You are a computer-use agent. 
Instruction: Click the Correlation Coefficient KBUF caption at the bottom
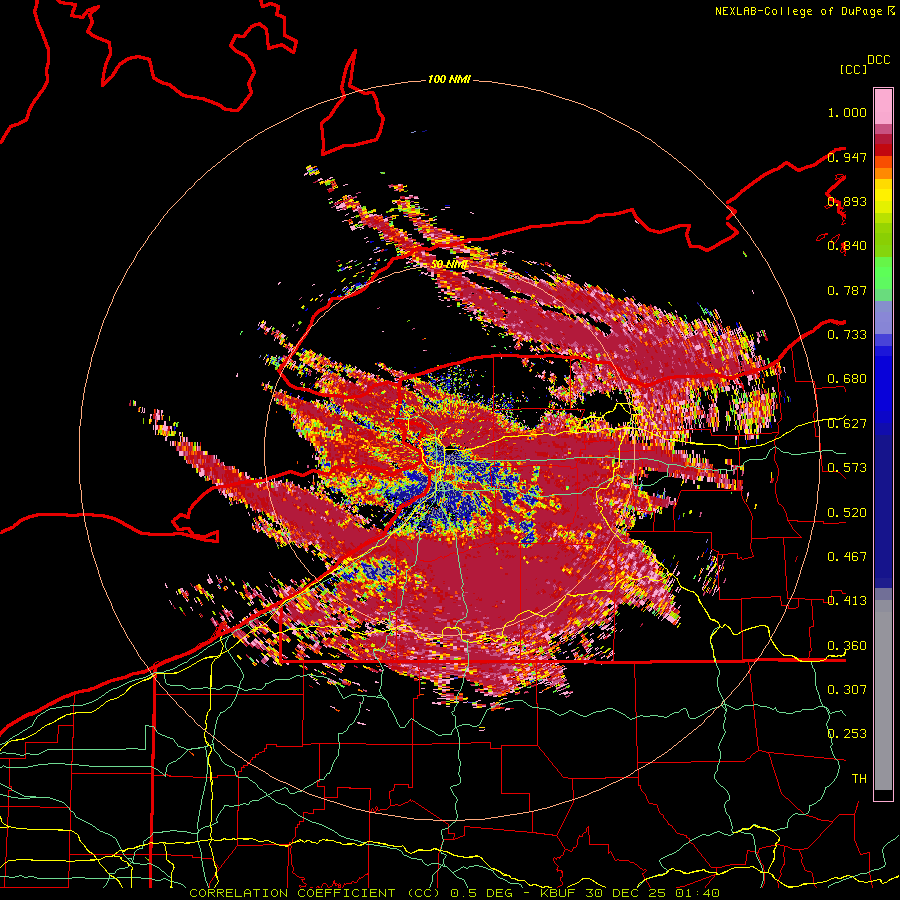pyautogui.click(x=454, y=893)
